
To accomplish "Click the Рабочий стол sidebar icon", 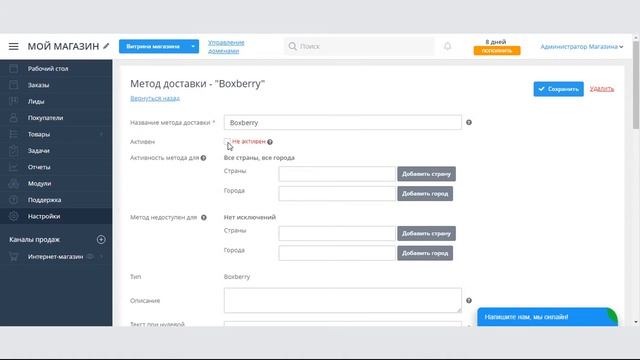I will click(13, 69).
